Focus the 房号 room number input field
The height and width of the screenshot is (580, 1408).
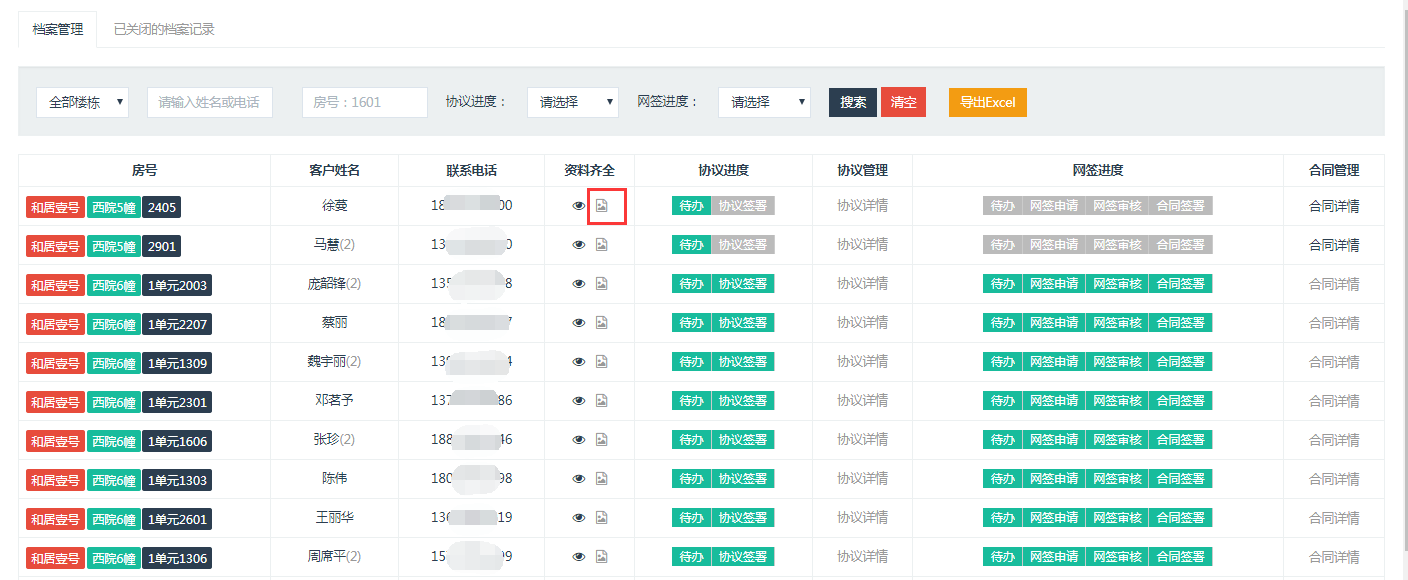click(x=365, y=102)
